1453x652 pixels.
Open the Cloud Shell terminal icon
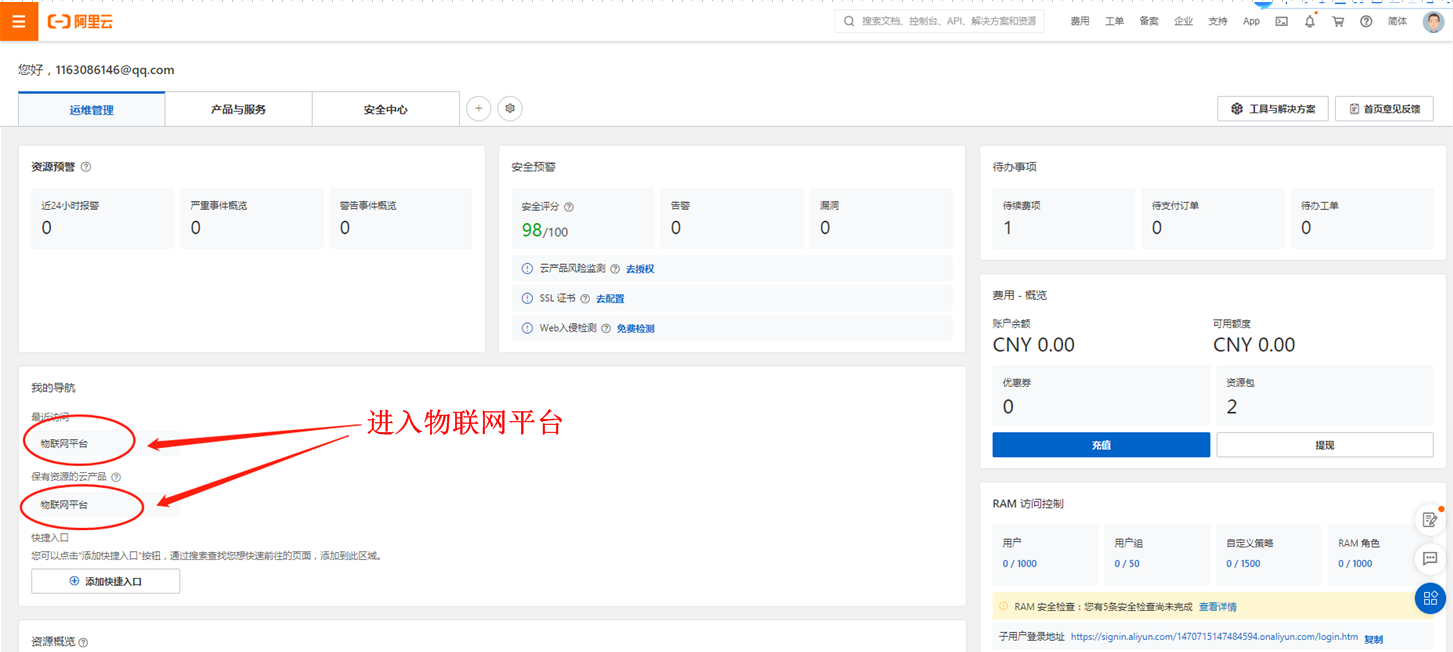(1281, 20)
